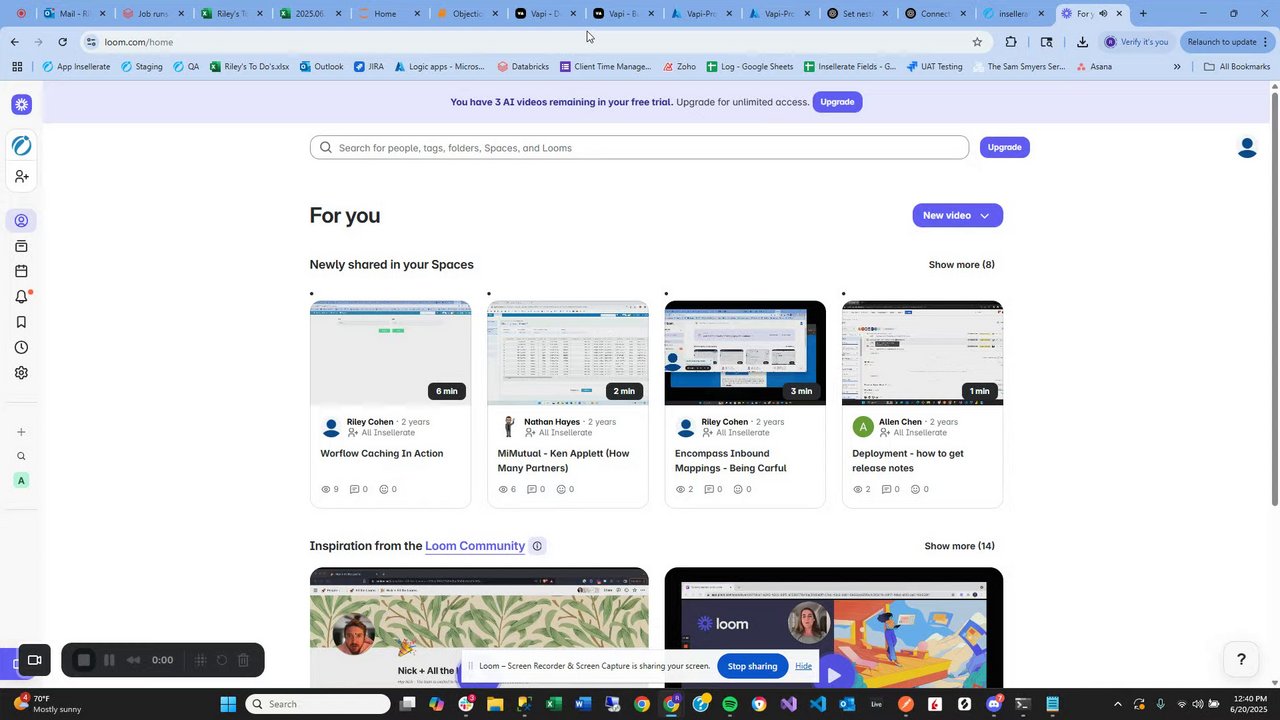
Task: Click the Loom recorder camera icon
Action: 34,660
